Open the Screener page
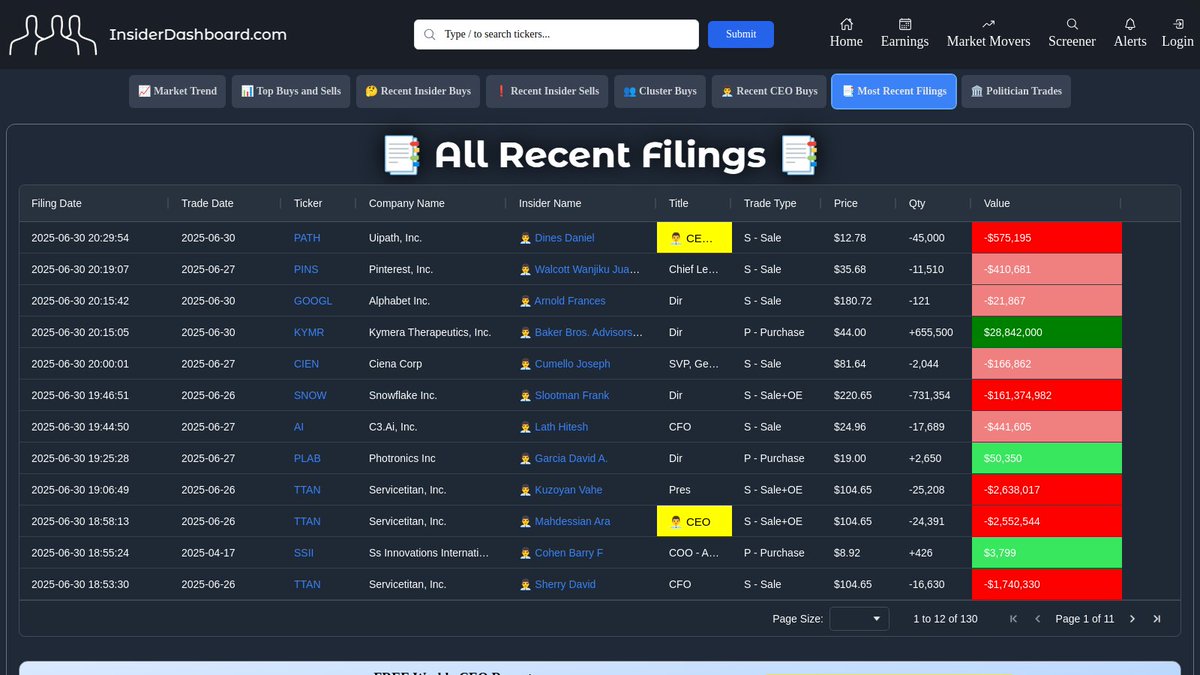Screen dimensions: 1200x675 pos(1072,33)
